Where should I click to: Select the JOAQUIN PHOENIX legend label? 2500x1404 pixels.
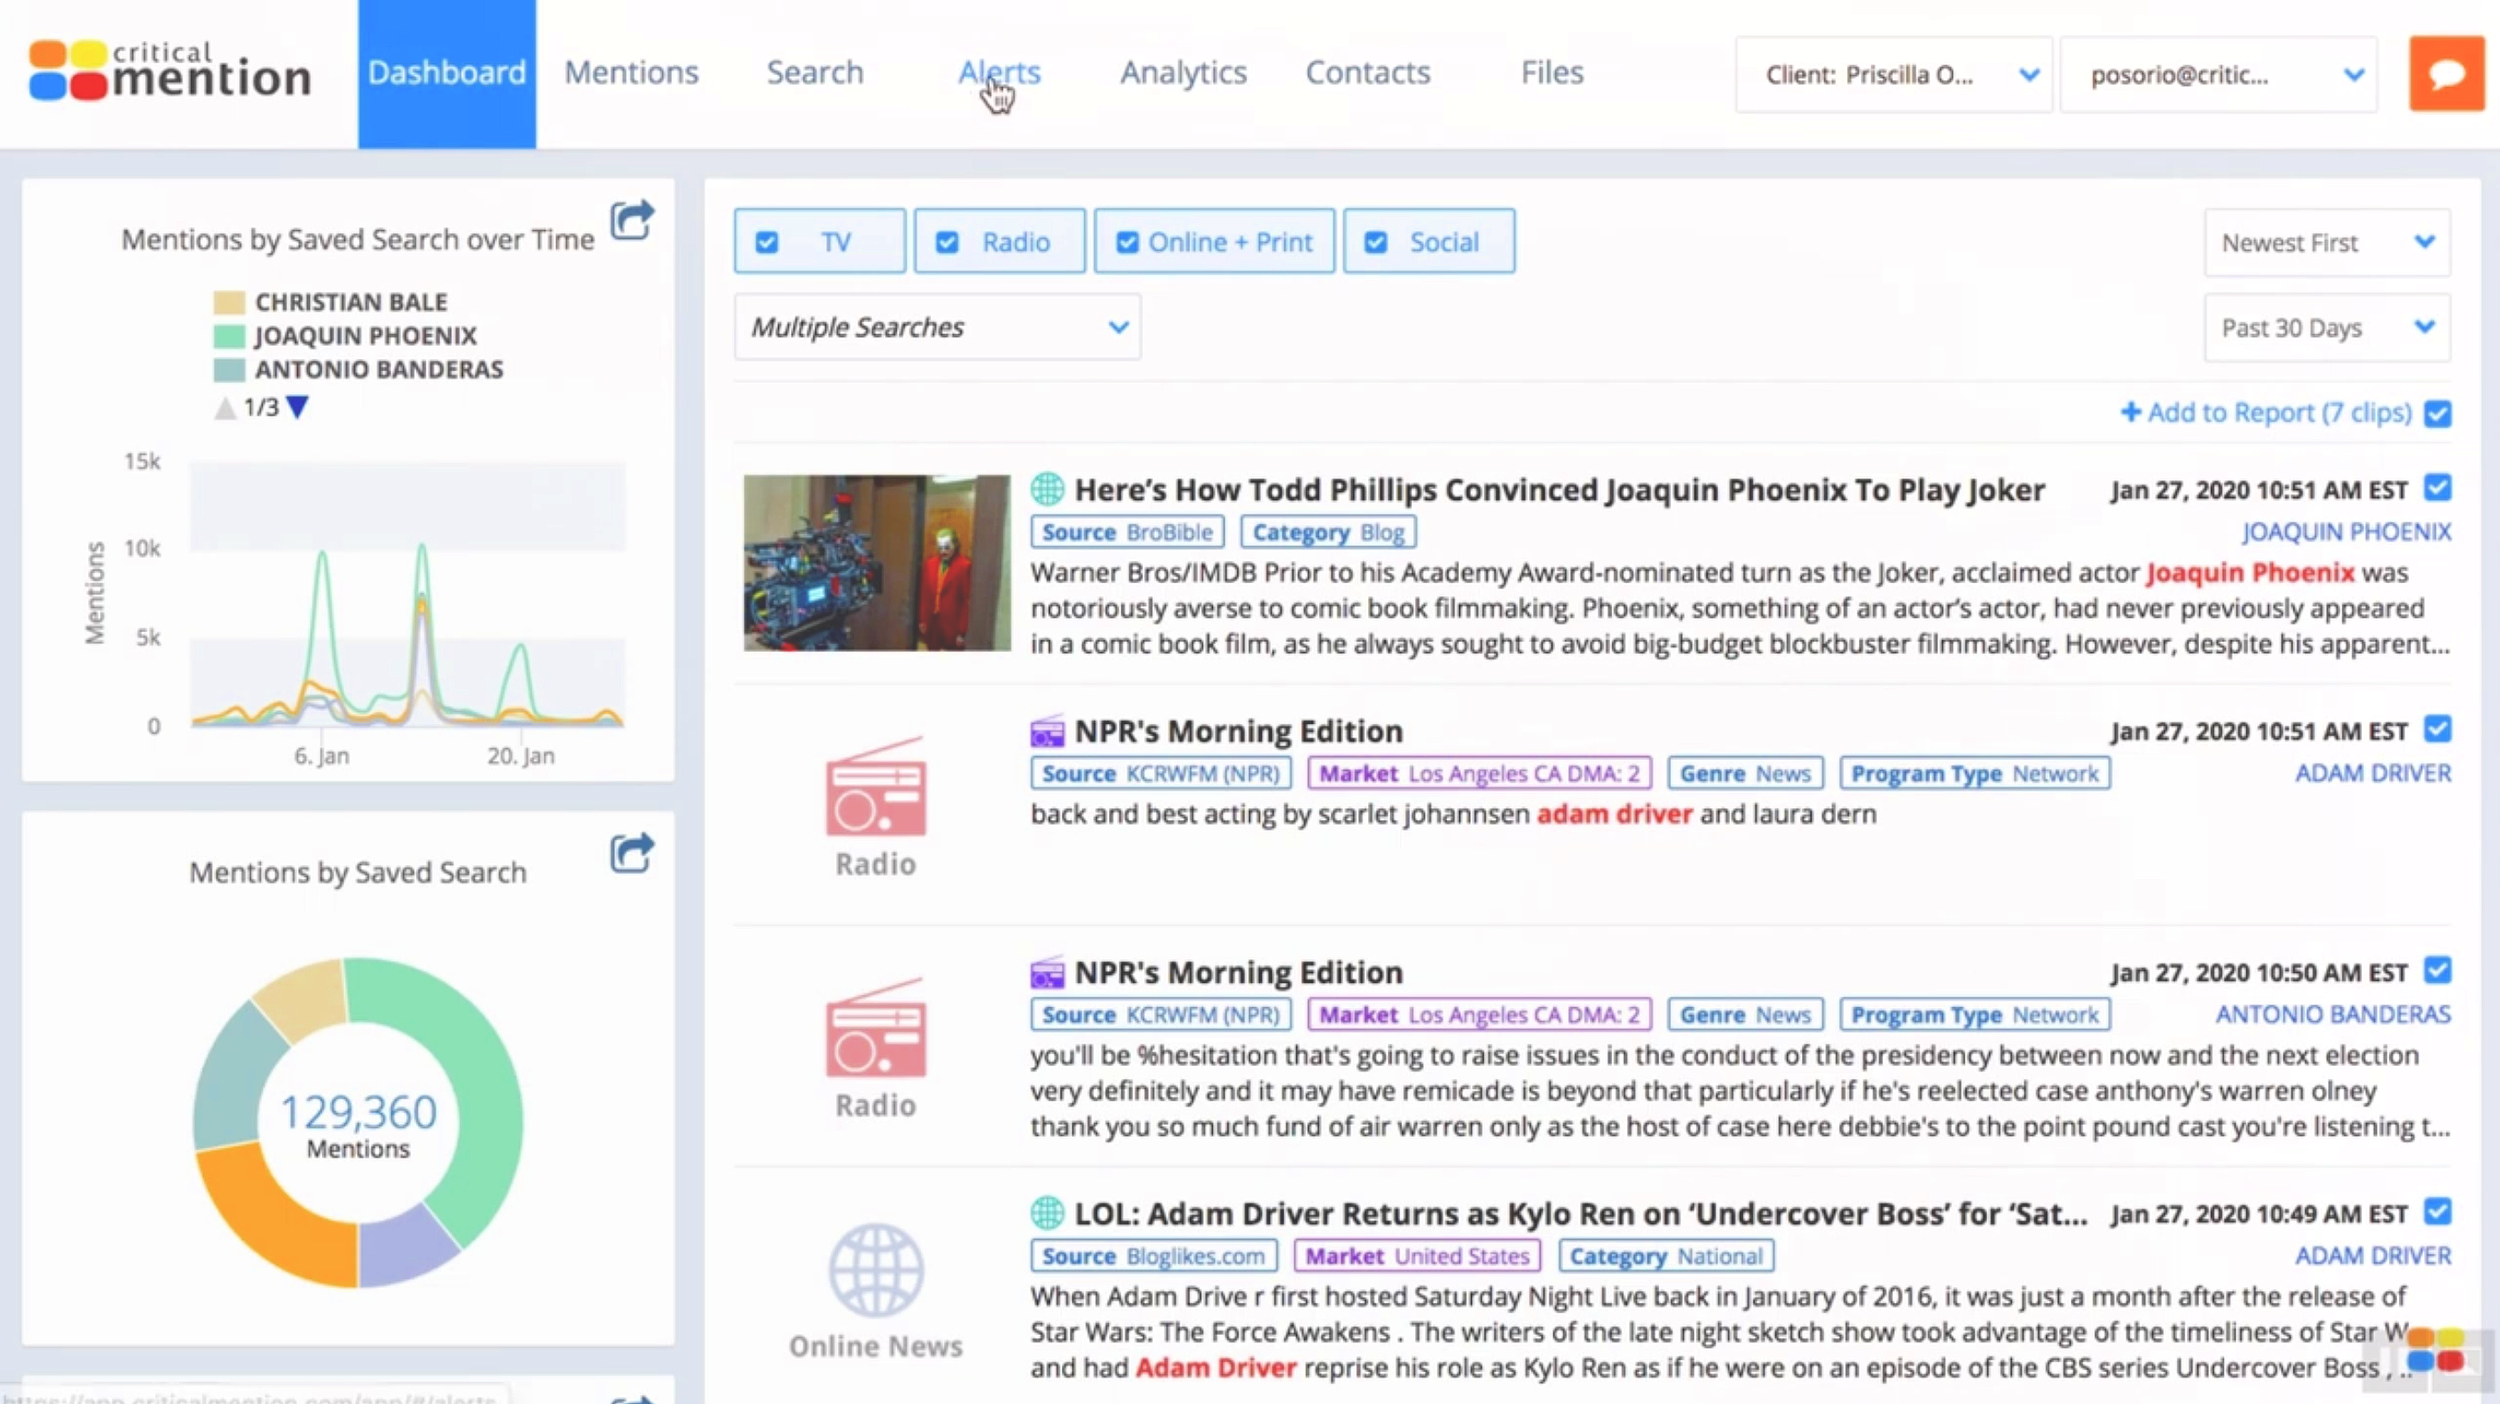coord(365,336)
